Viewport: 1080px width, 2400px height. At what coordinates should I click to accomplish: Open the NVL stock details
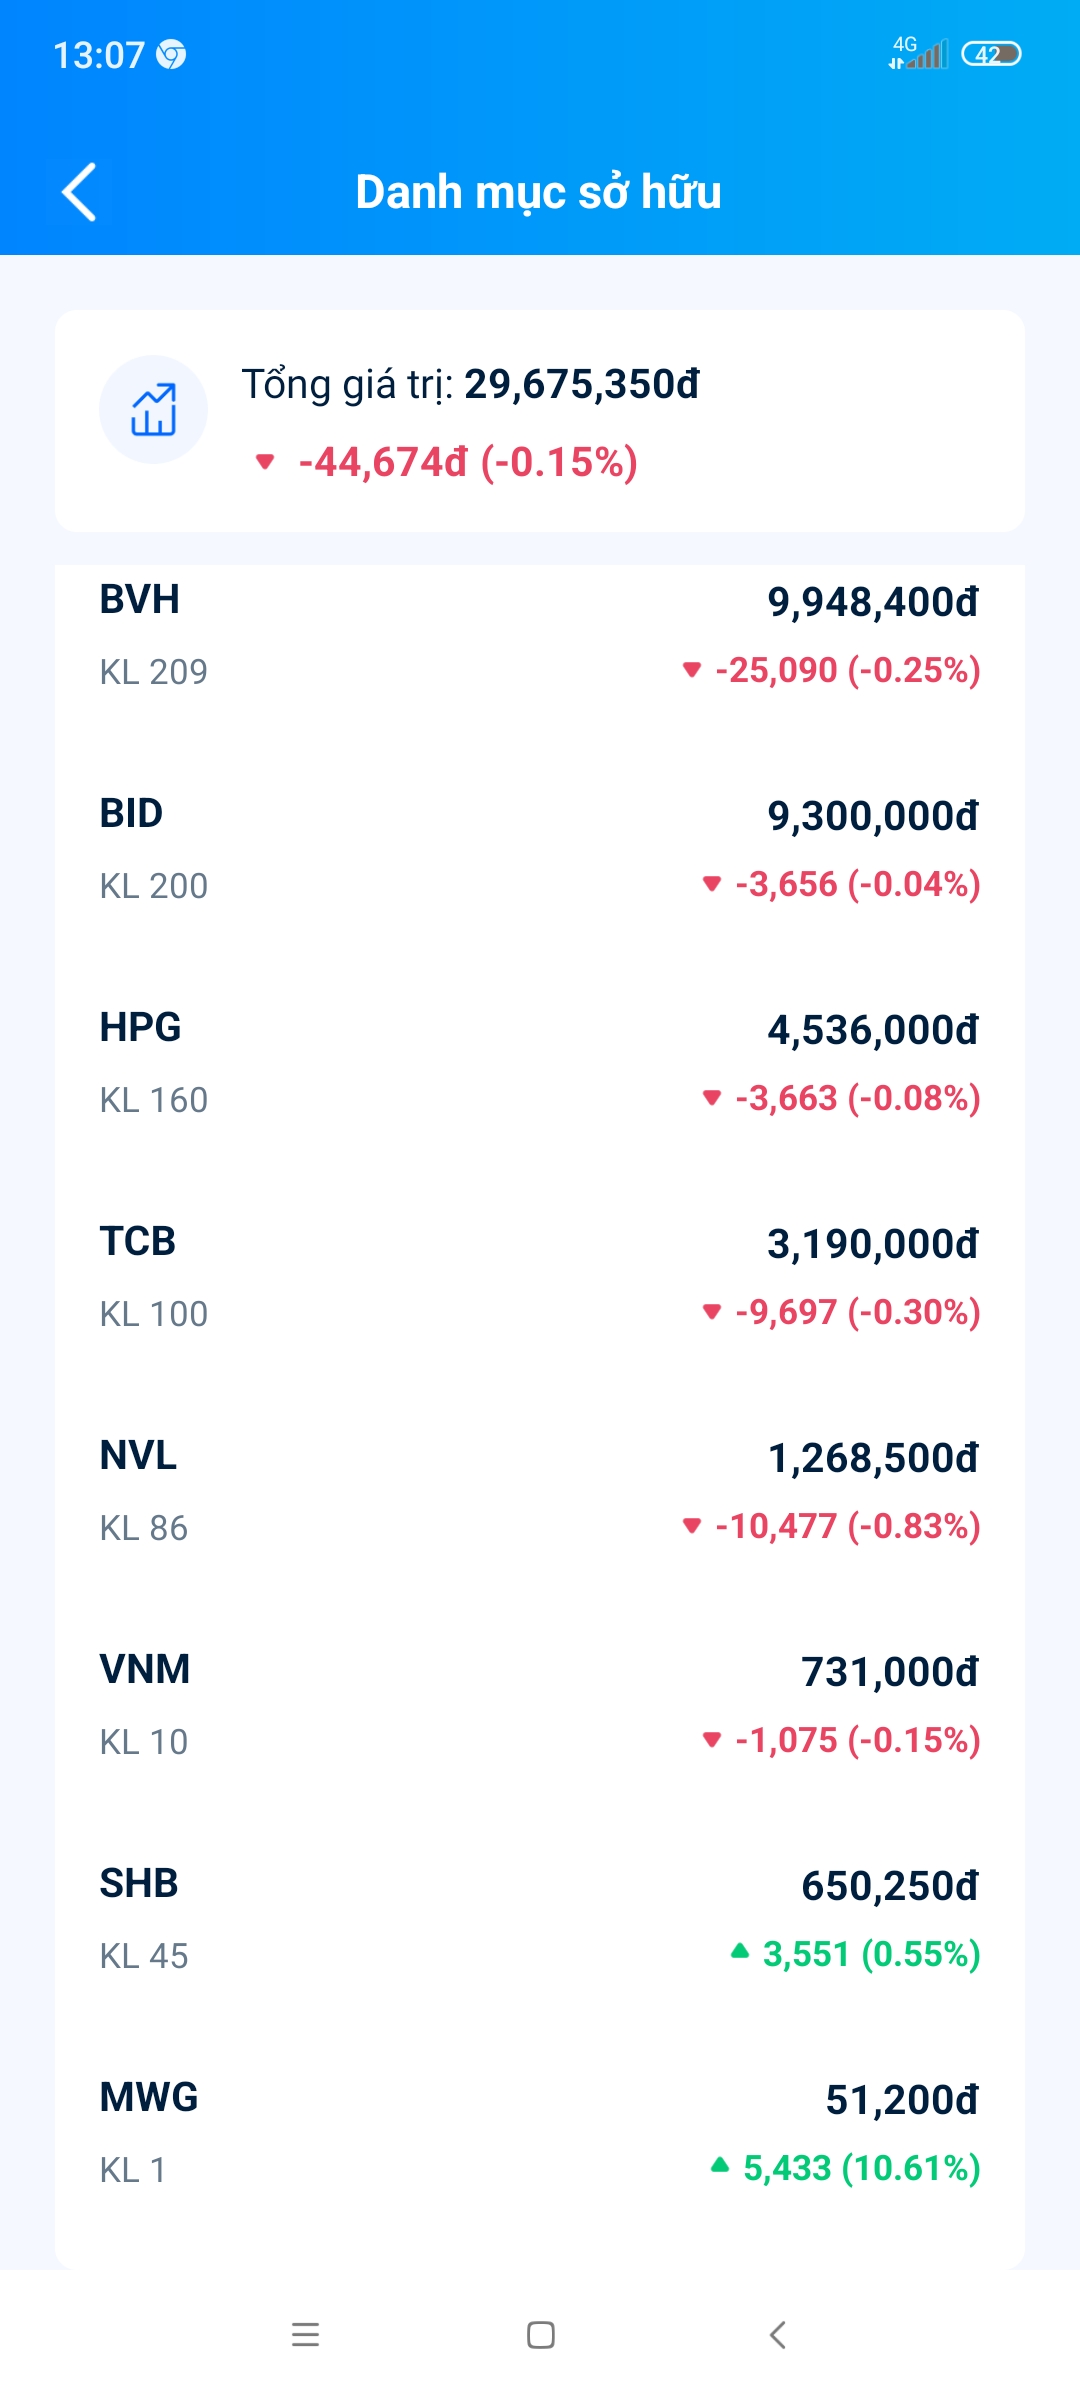[x=540, y=1491]
